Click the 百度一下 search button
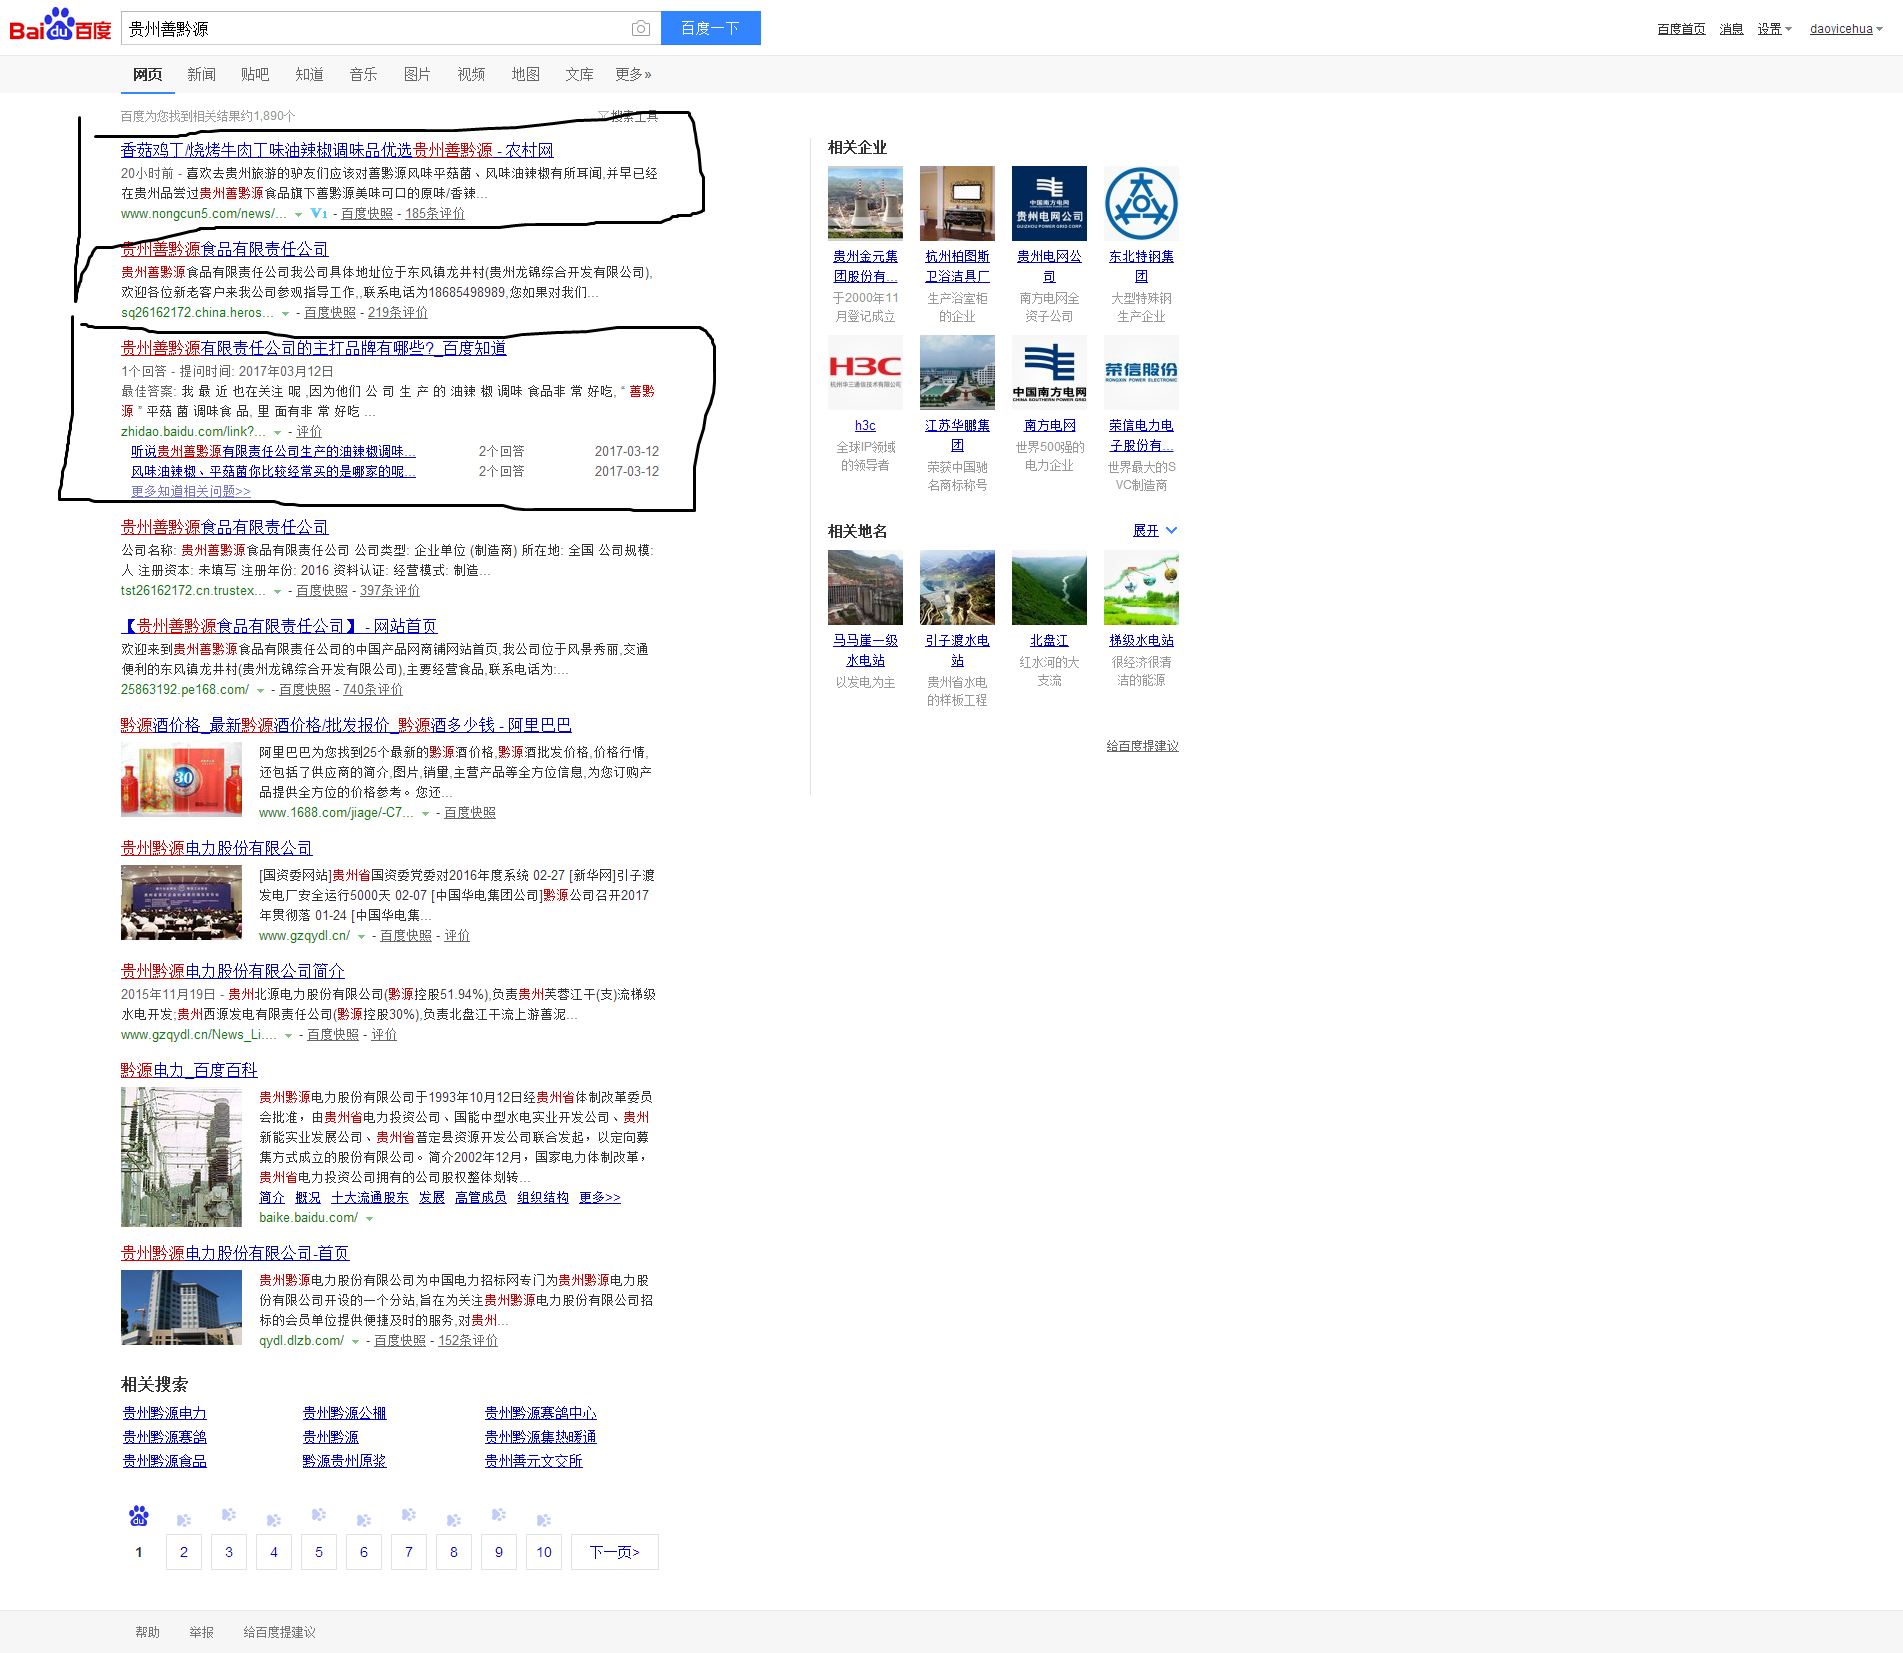 pyautogui.click(x=711, y=28)
